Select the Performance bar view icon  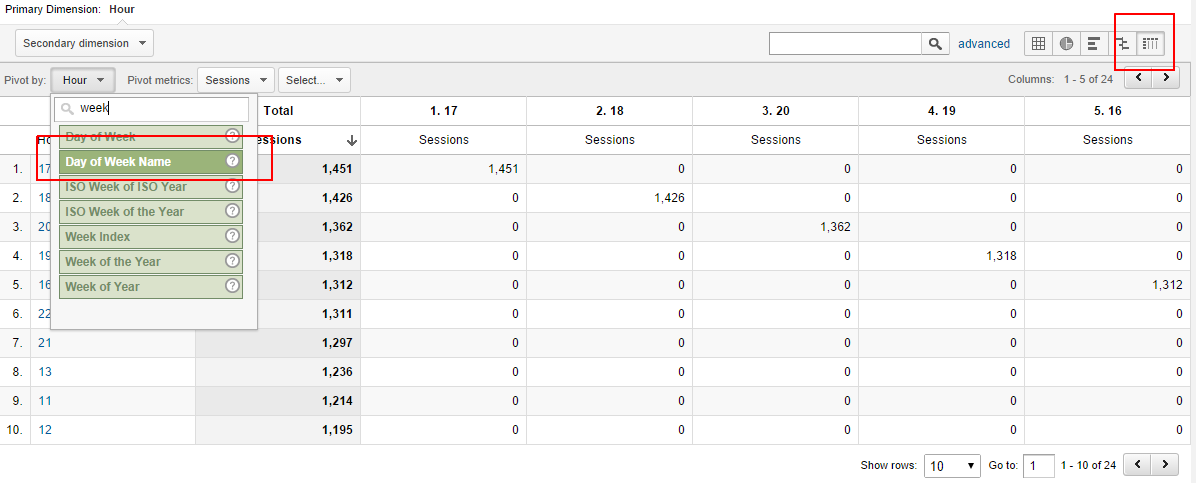1094,44
